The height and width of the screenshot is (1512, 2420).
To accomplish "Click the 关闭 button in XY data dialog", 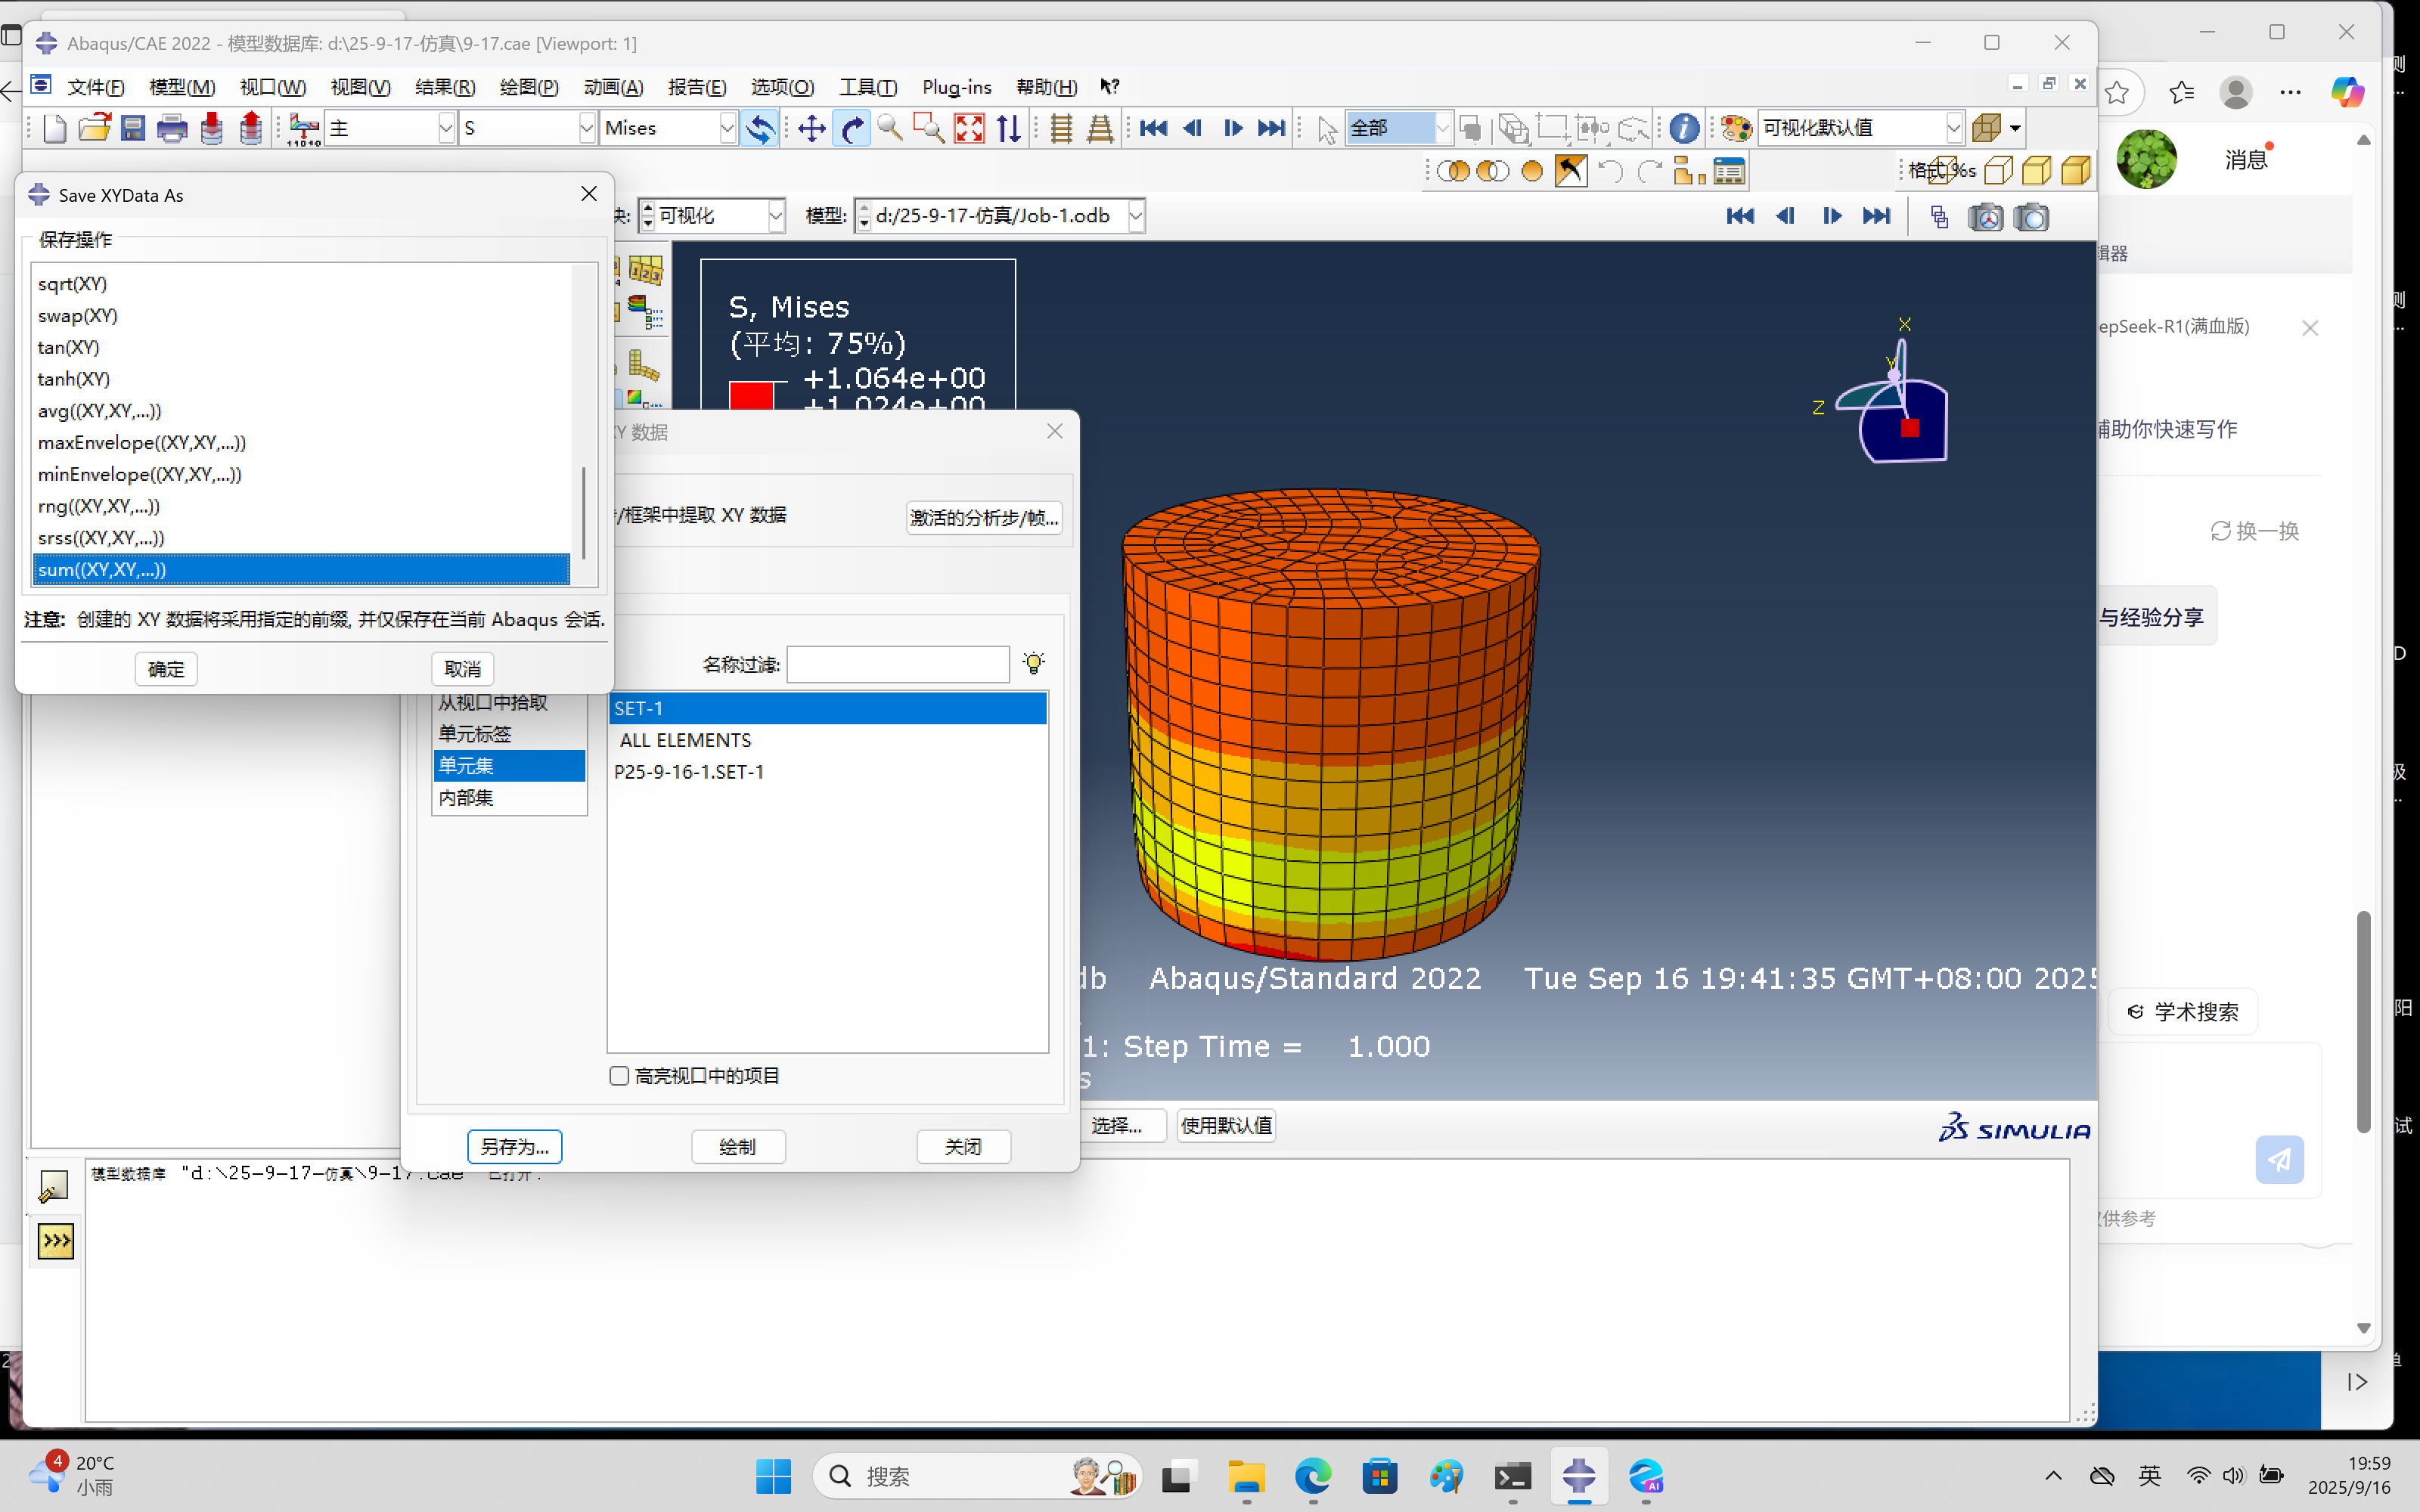I will pos(963,1146).
